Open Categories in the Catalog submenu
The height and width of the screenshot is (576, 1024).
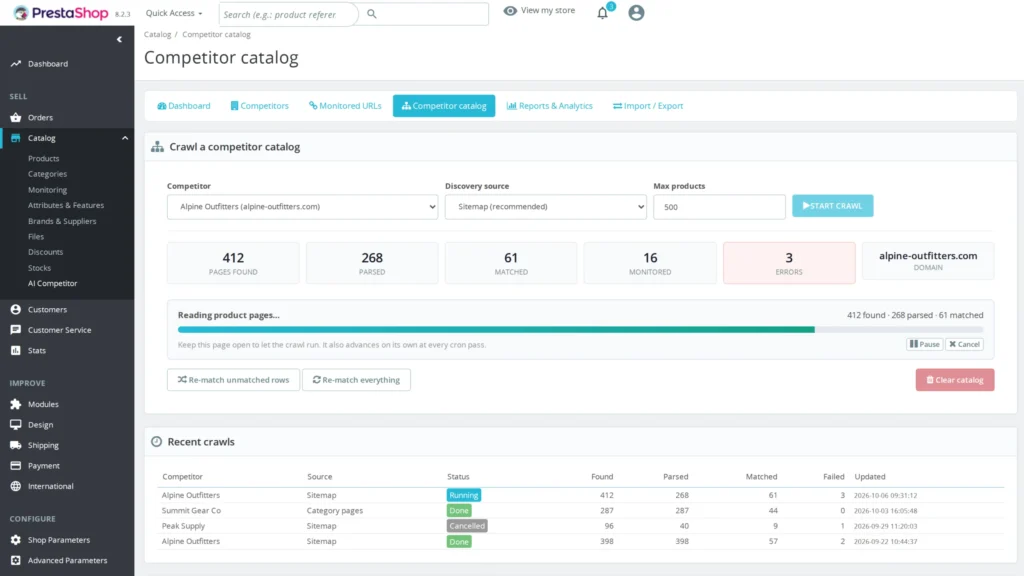(47, 174)
